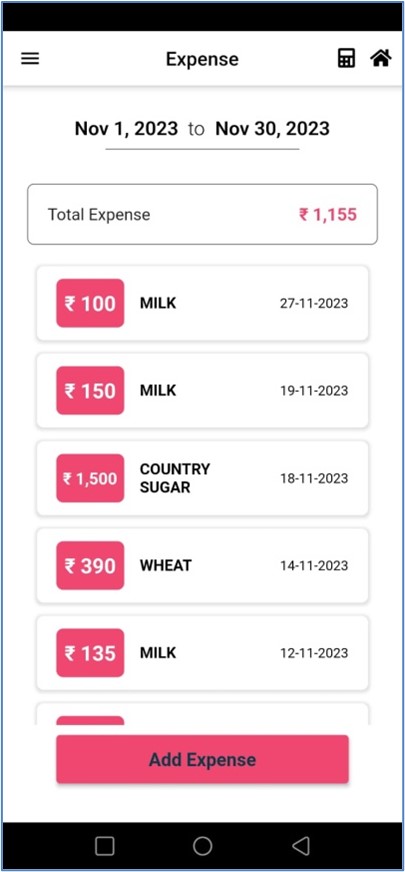
Task: Go to home via house icon
Action: 381,58
